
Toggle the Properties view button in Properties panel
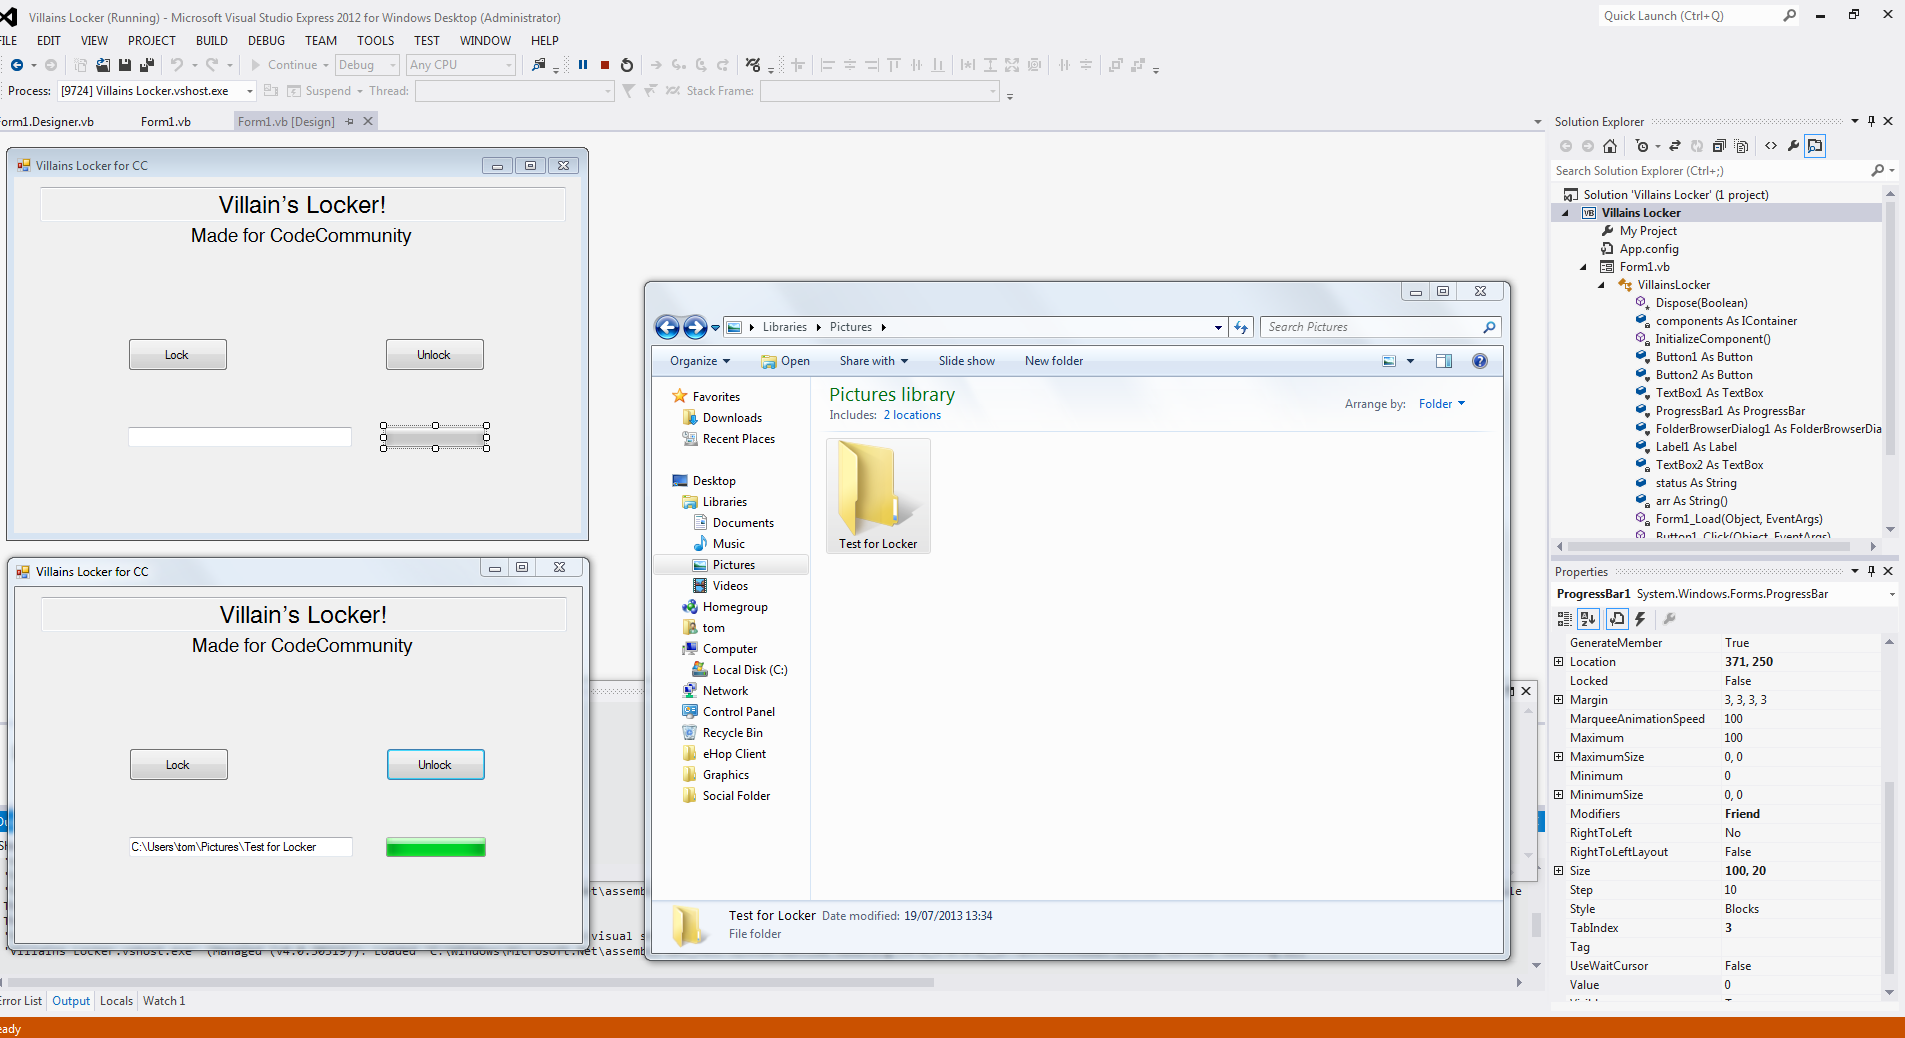[1617, 619]
